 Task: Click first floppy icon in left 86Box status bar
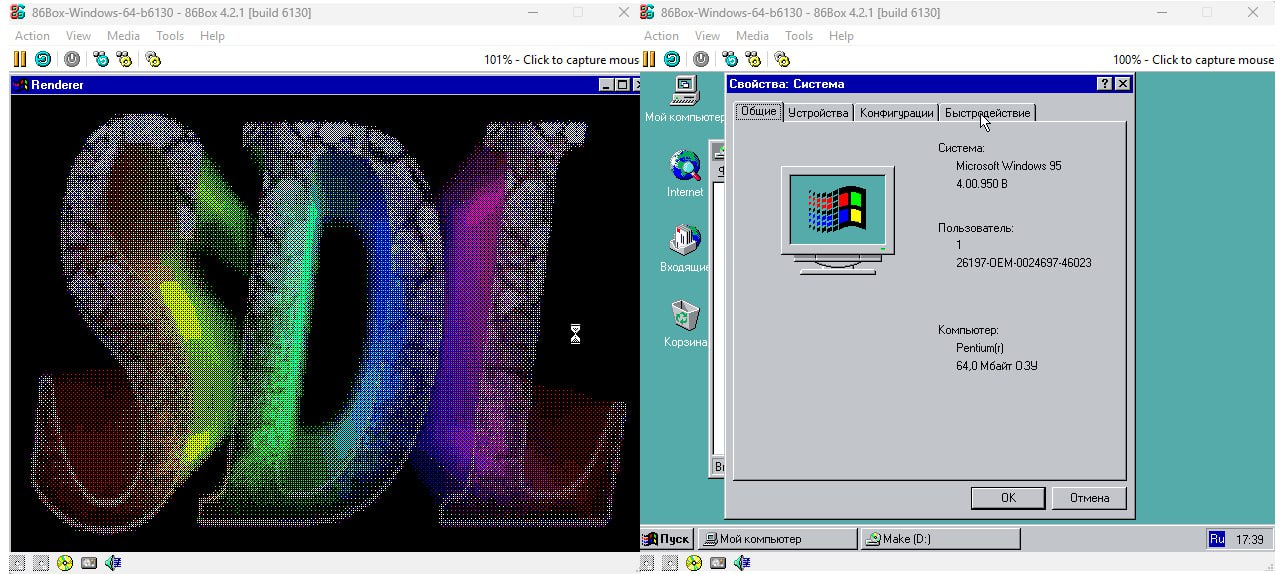click(x=18, y=563)
